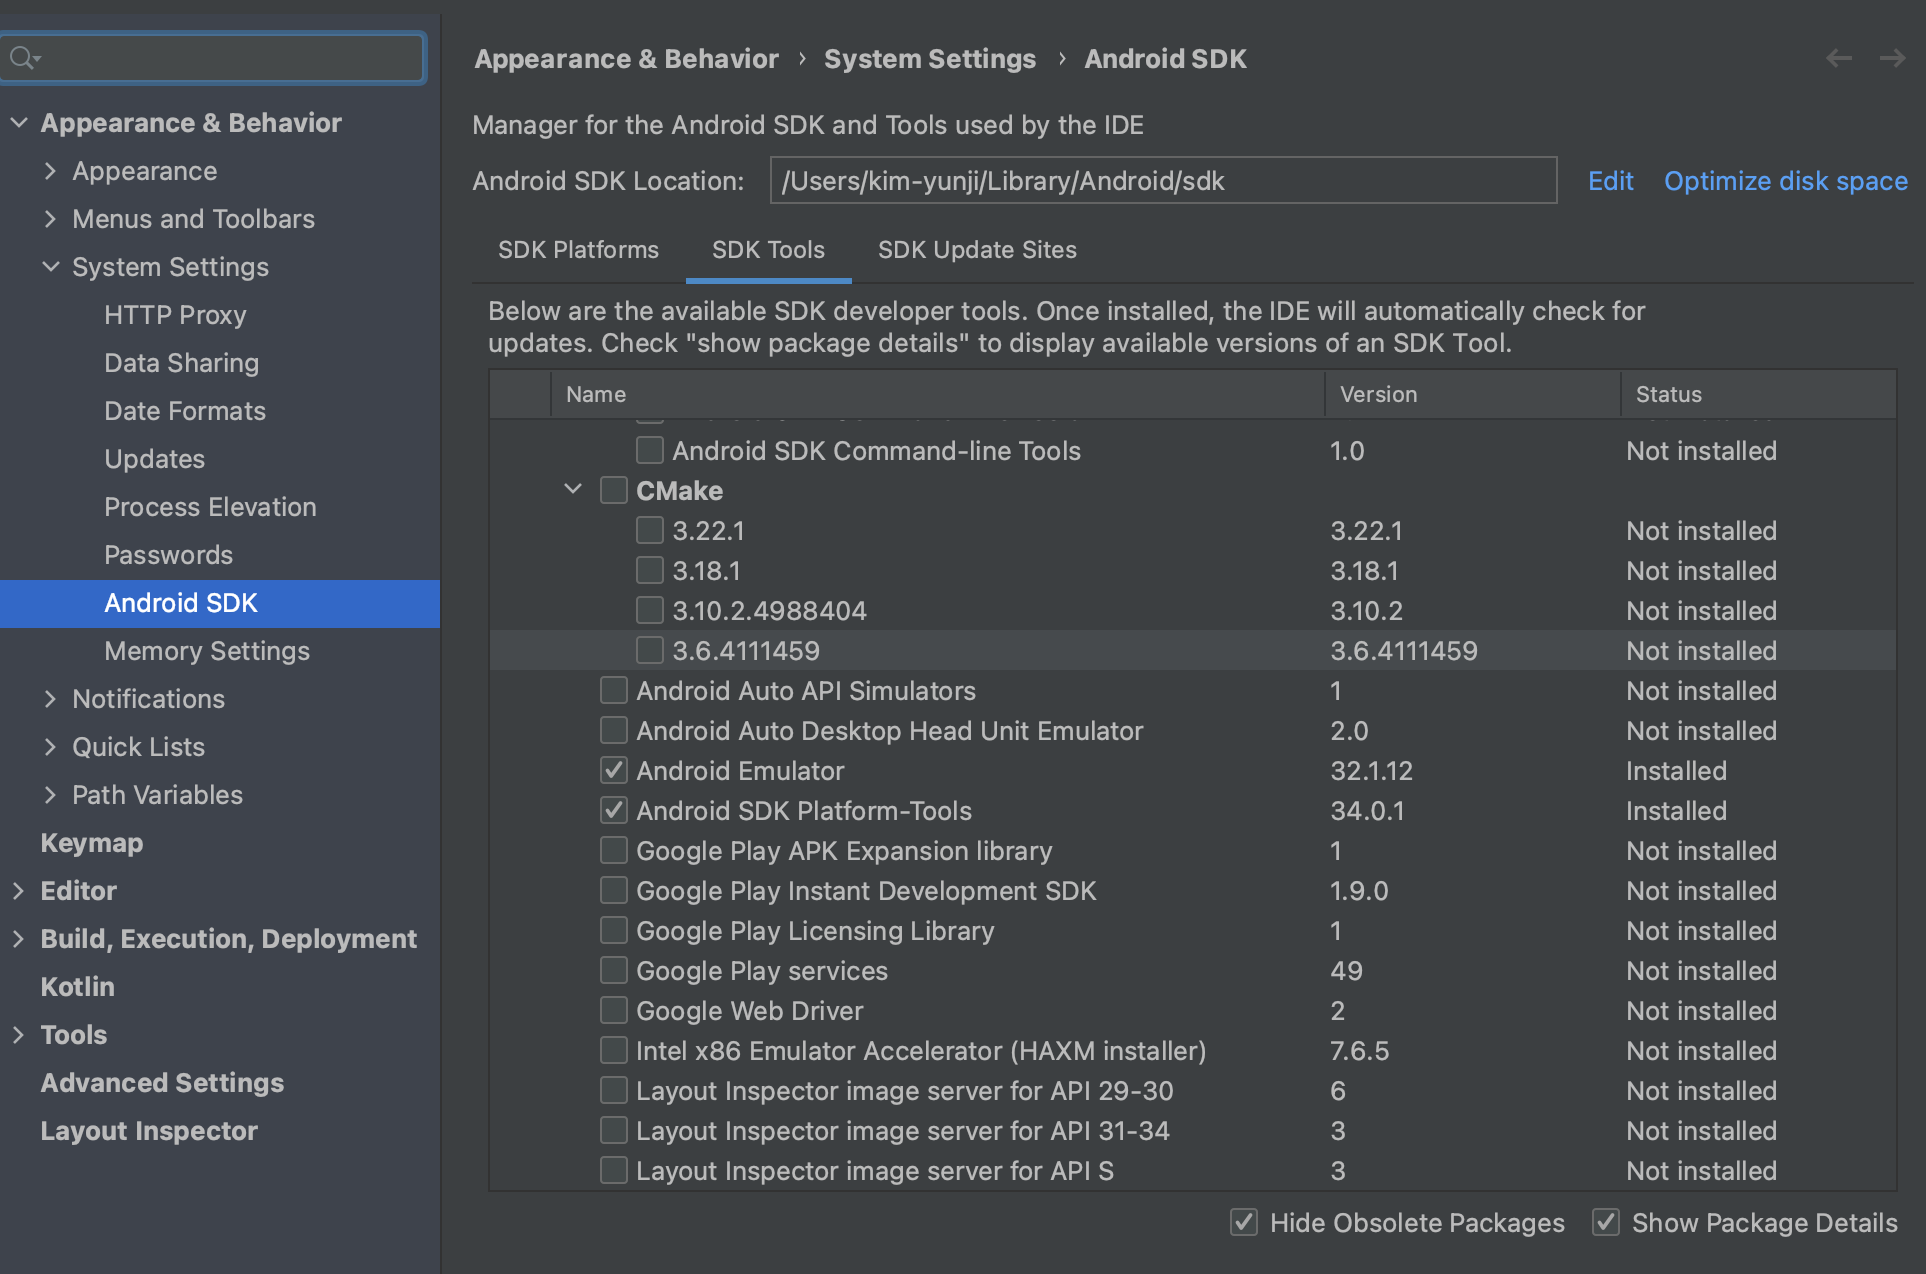Expand Notifications node
This screenshot has height=1274, width=1926.
click(51, 699)
